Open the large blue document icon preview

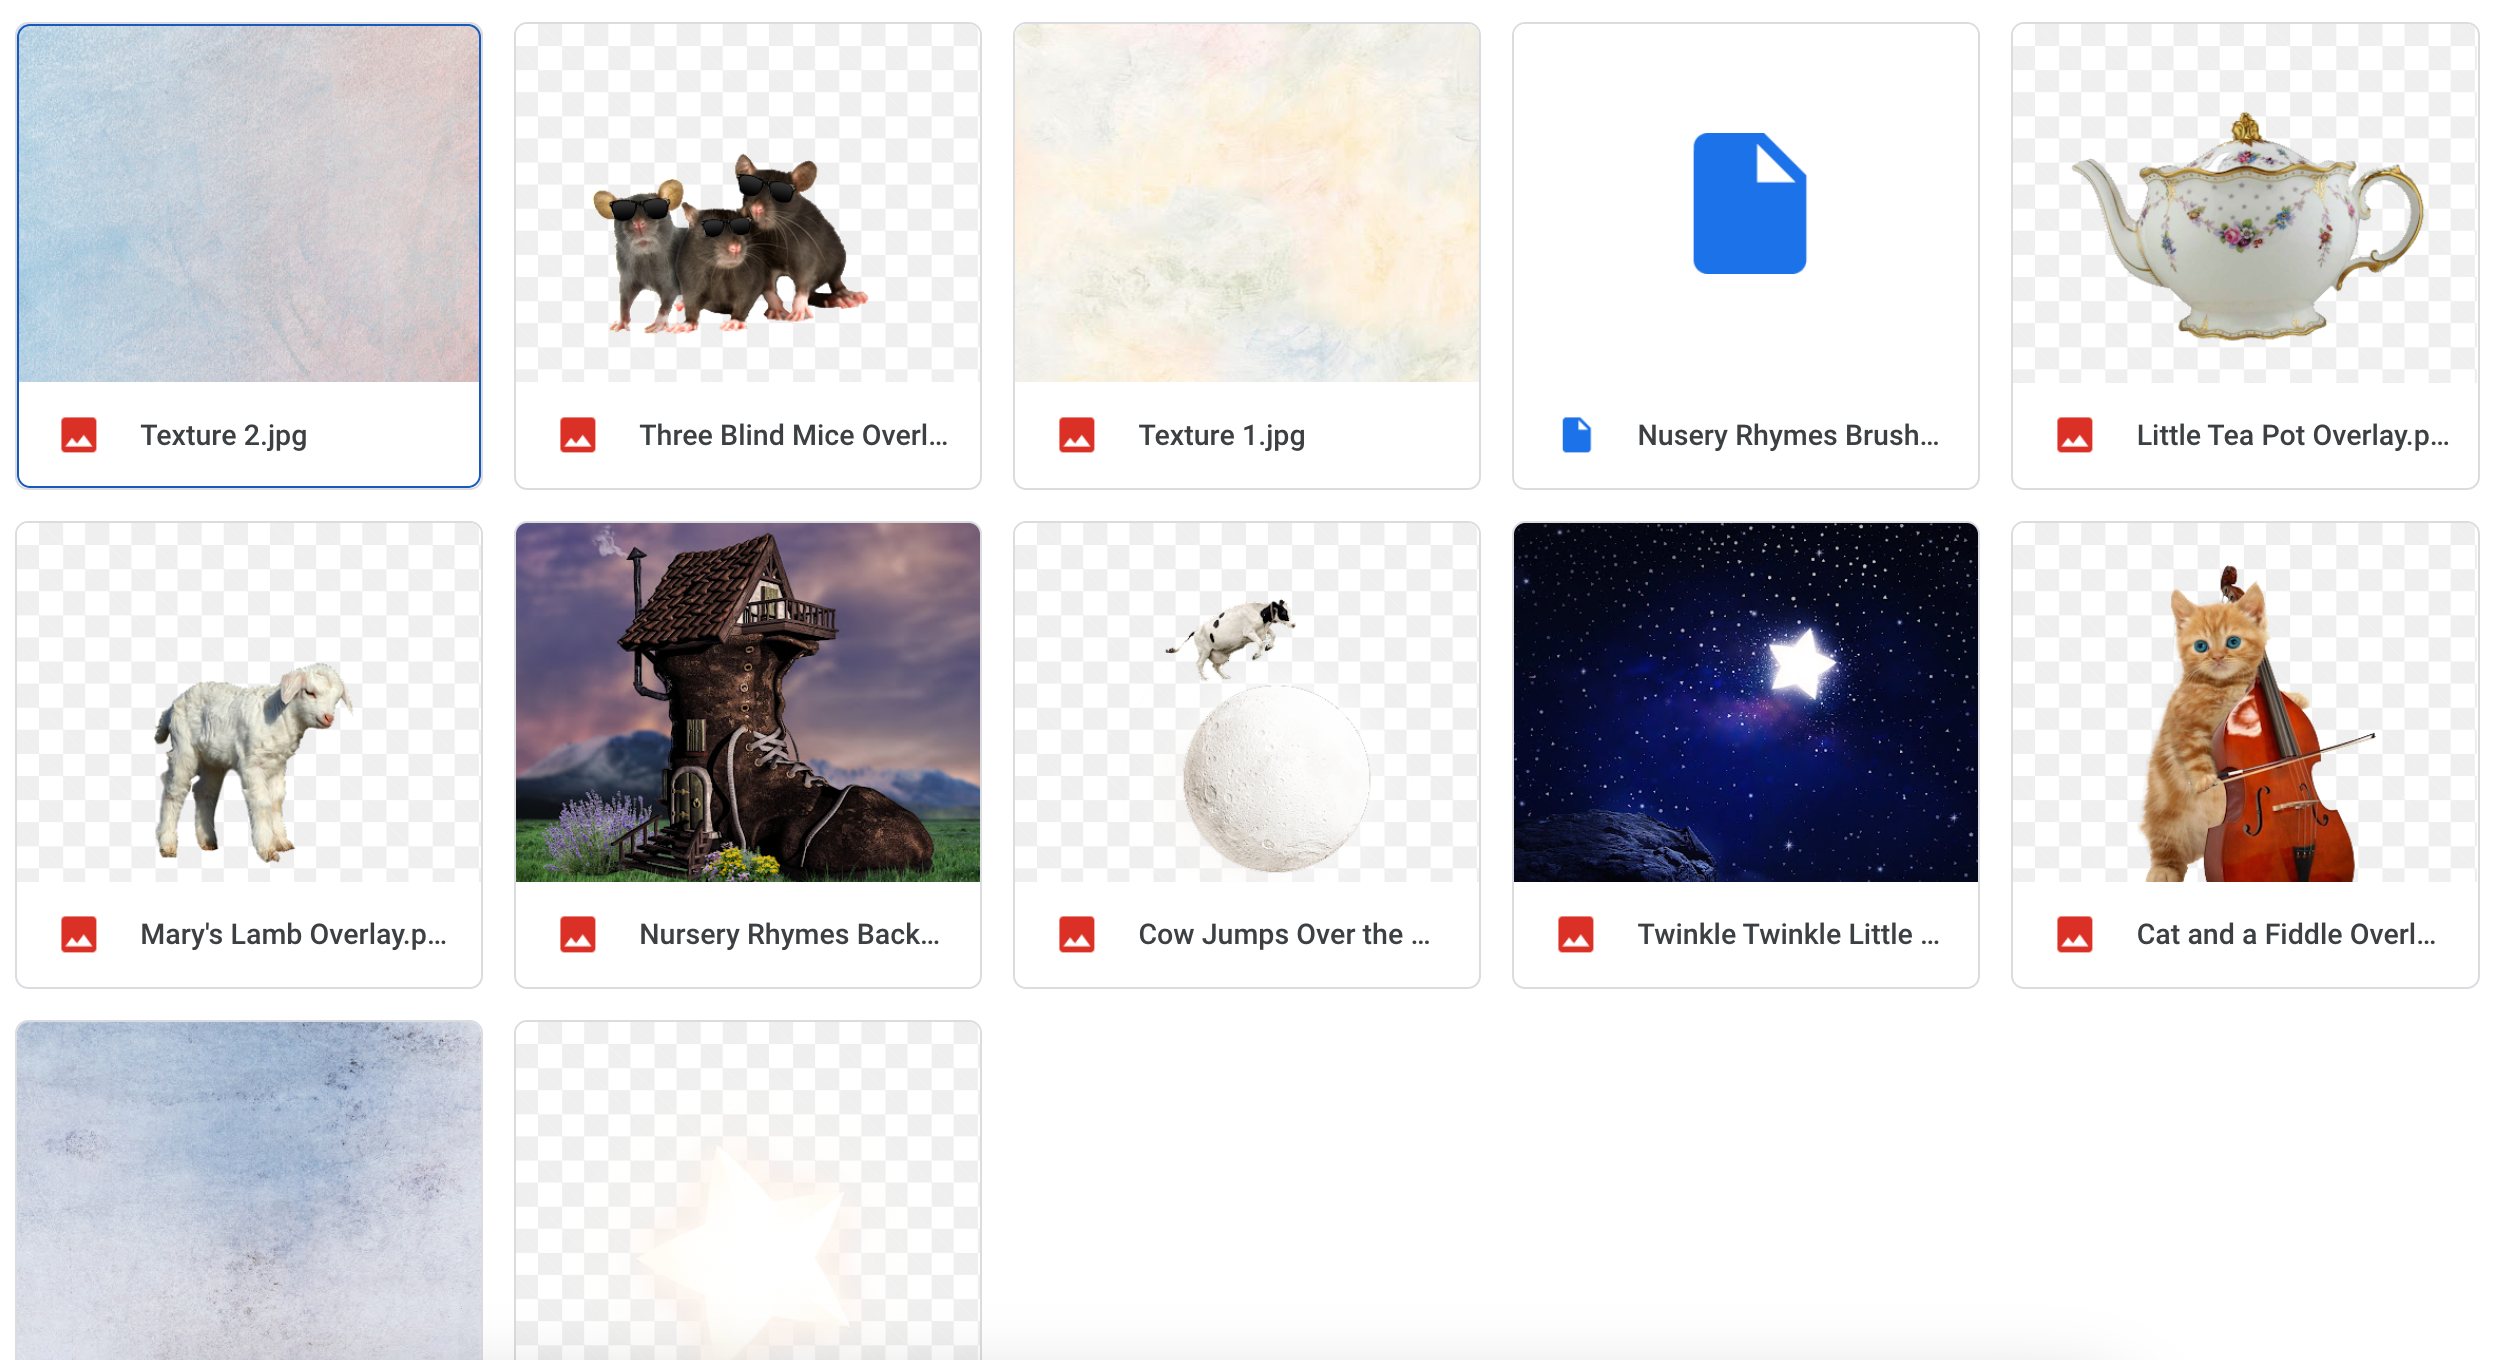[1749, 203]
